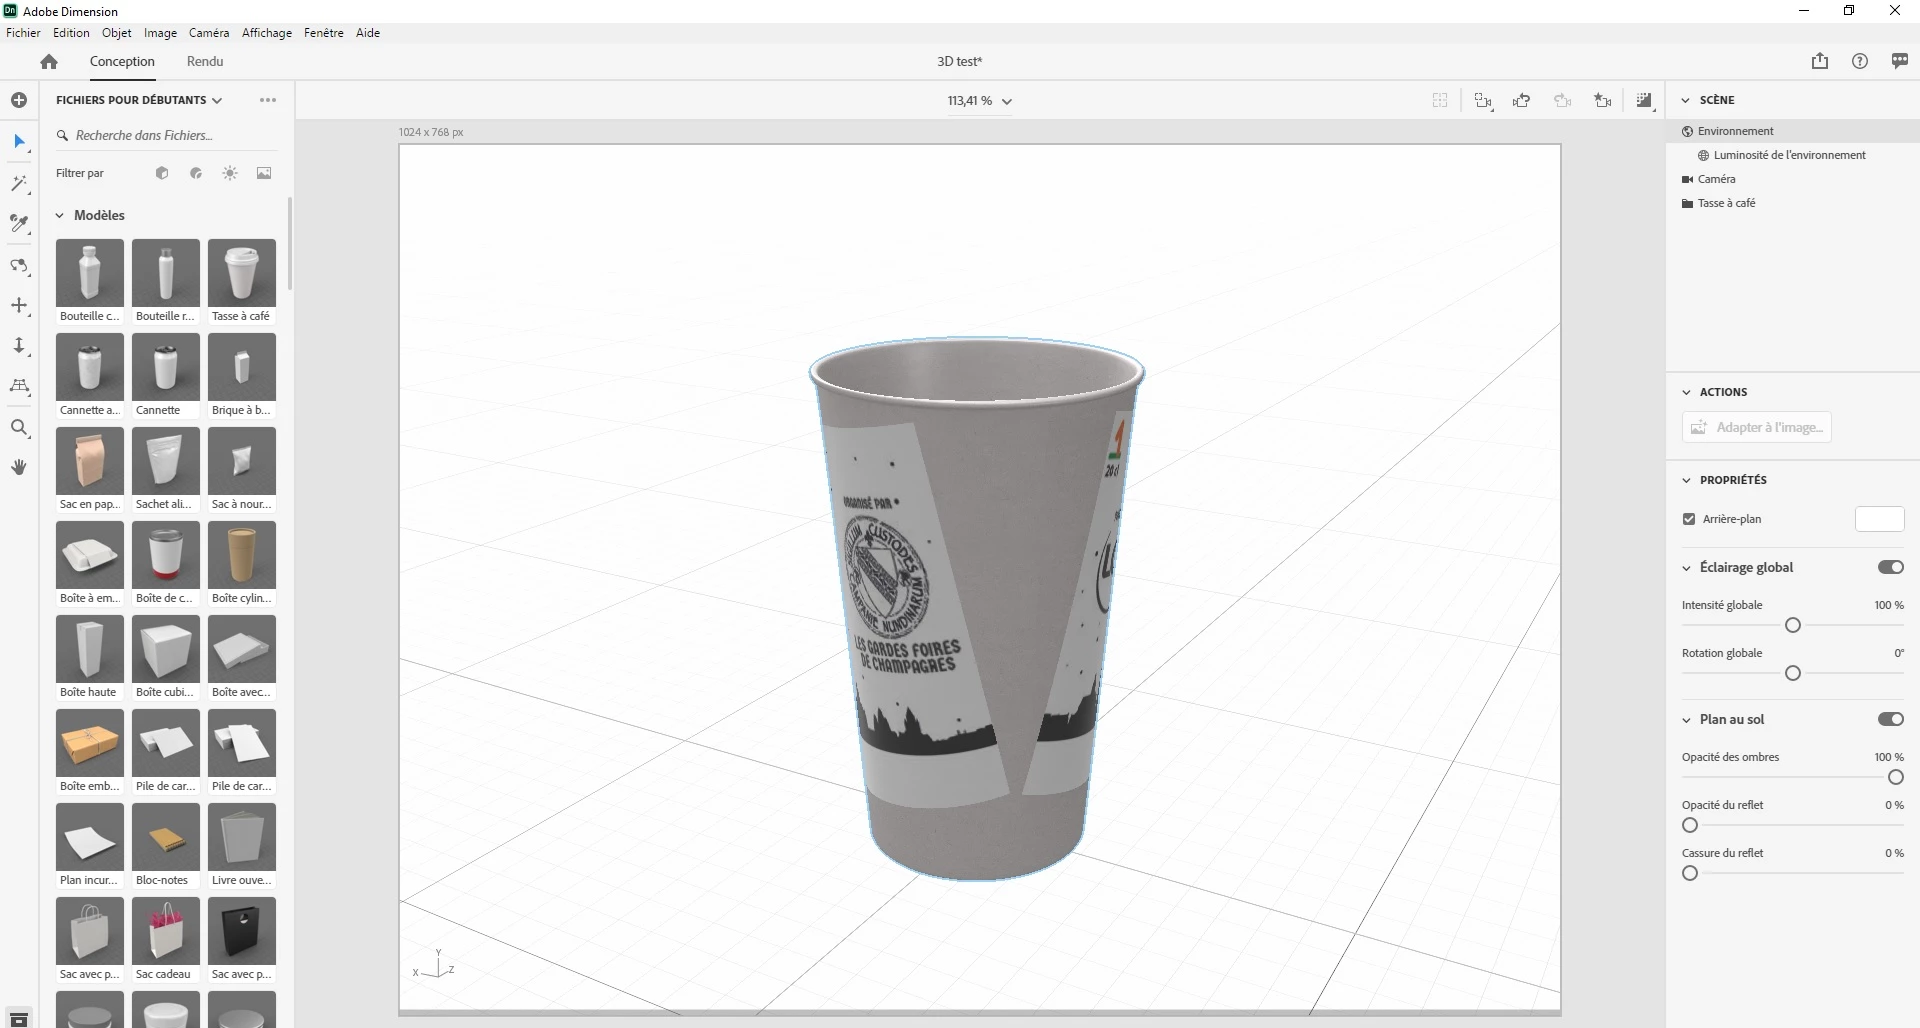Filter by lights icon
This screenshot has height=1028, width=1920.
click(x=230, y=173)
